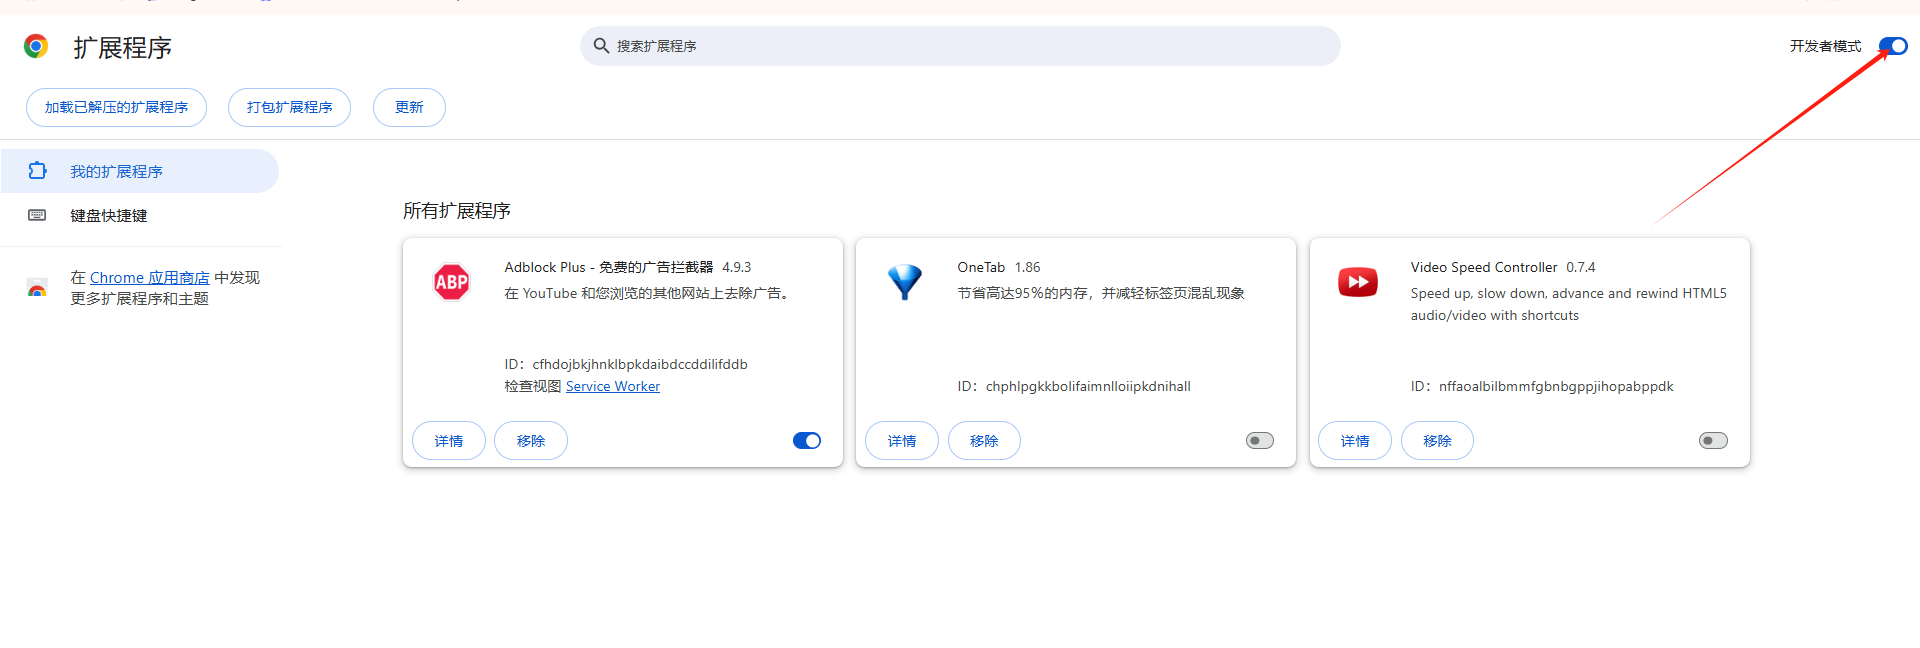
Task: Click 移除 for Adblock Plus
Action: tap(531, 441)
